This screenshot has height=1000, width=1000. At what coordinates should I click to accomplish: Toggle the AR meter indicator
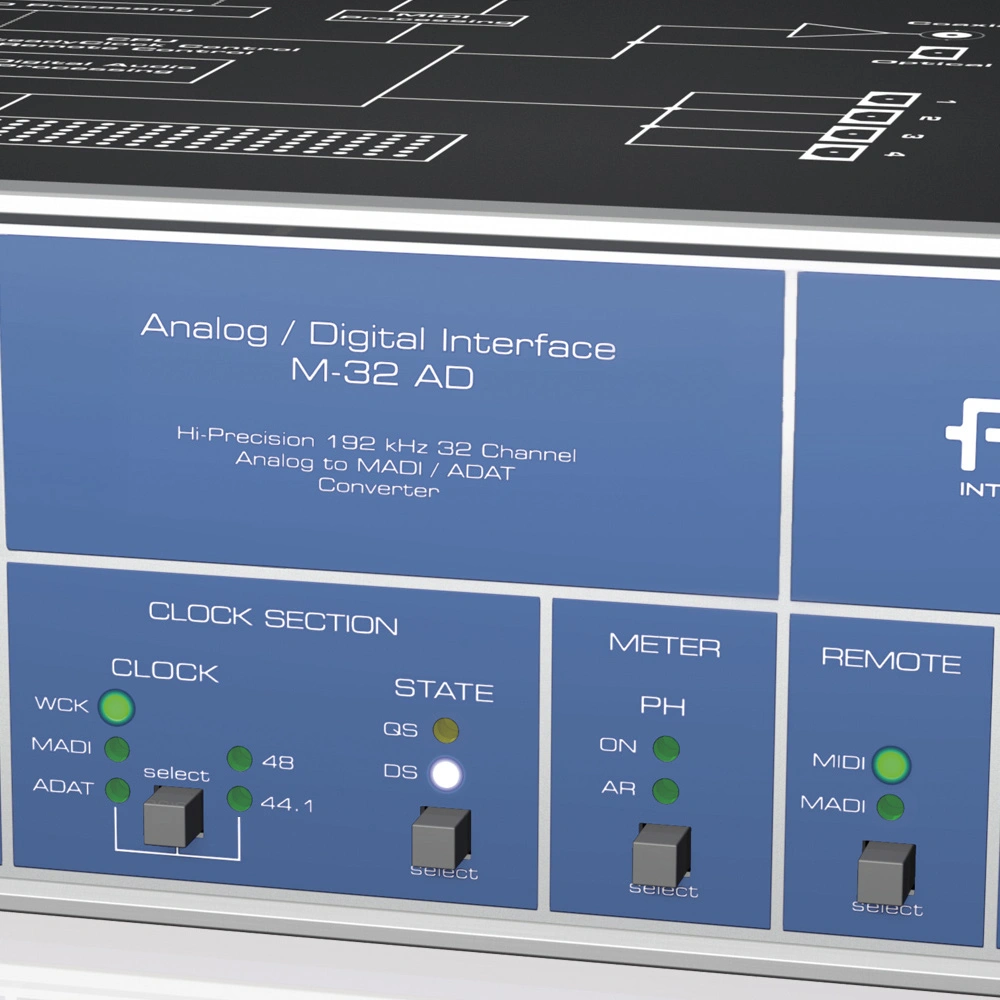665,791
